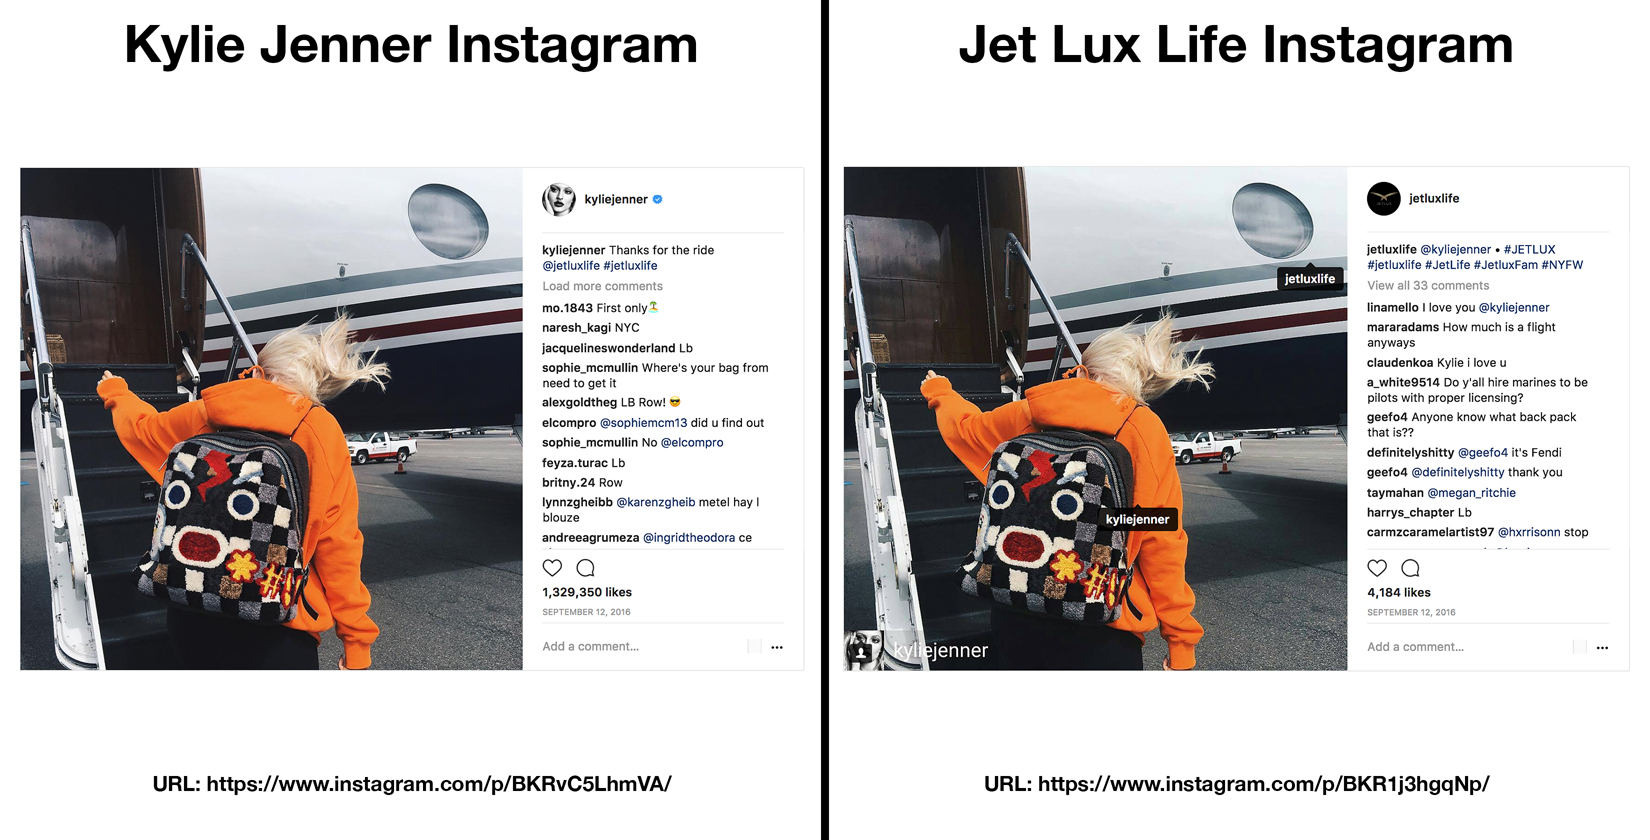Click the tagged-user icon on jetluxlife photo
Viewport: 1650px width, 840px height.
coord(861,652)
